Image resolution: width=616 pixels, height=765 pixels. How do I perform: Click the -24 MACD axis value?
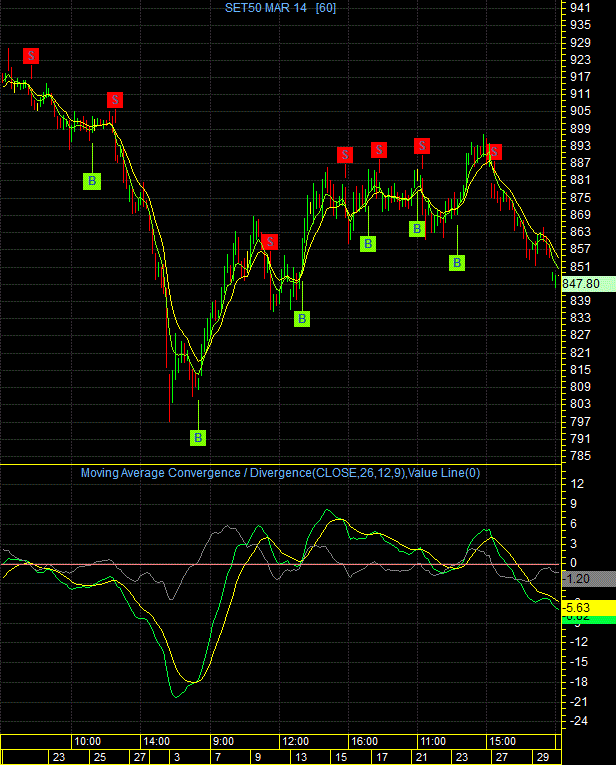point(578,721)
